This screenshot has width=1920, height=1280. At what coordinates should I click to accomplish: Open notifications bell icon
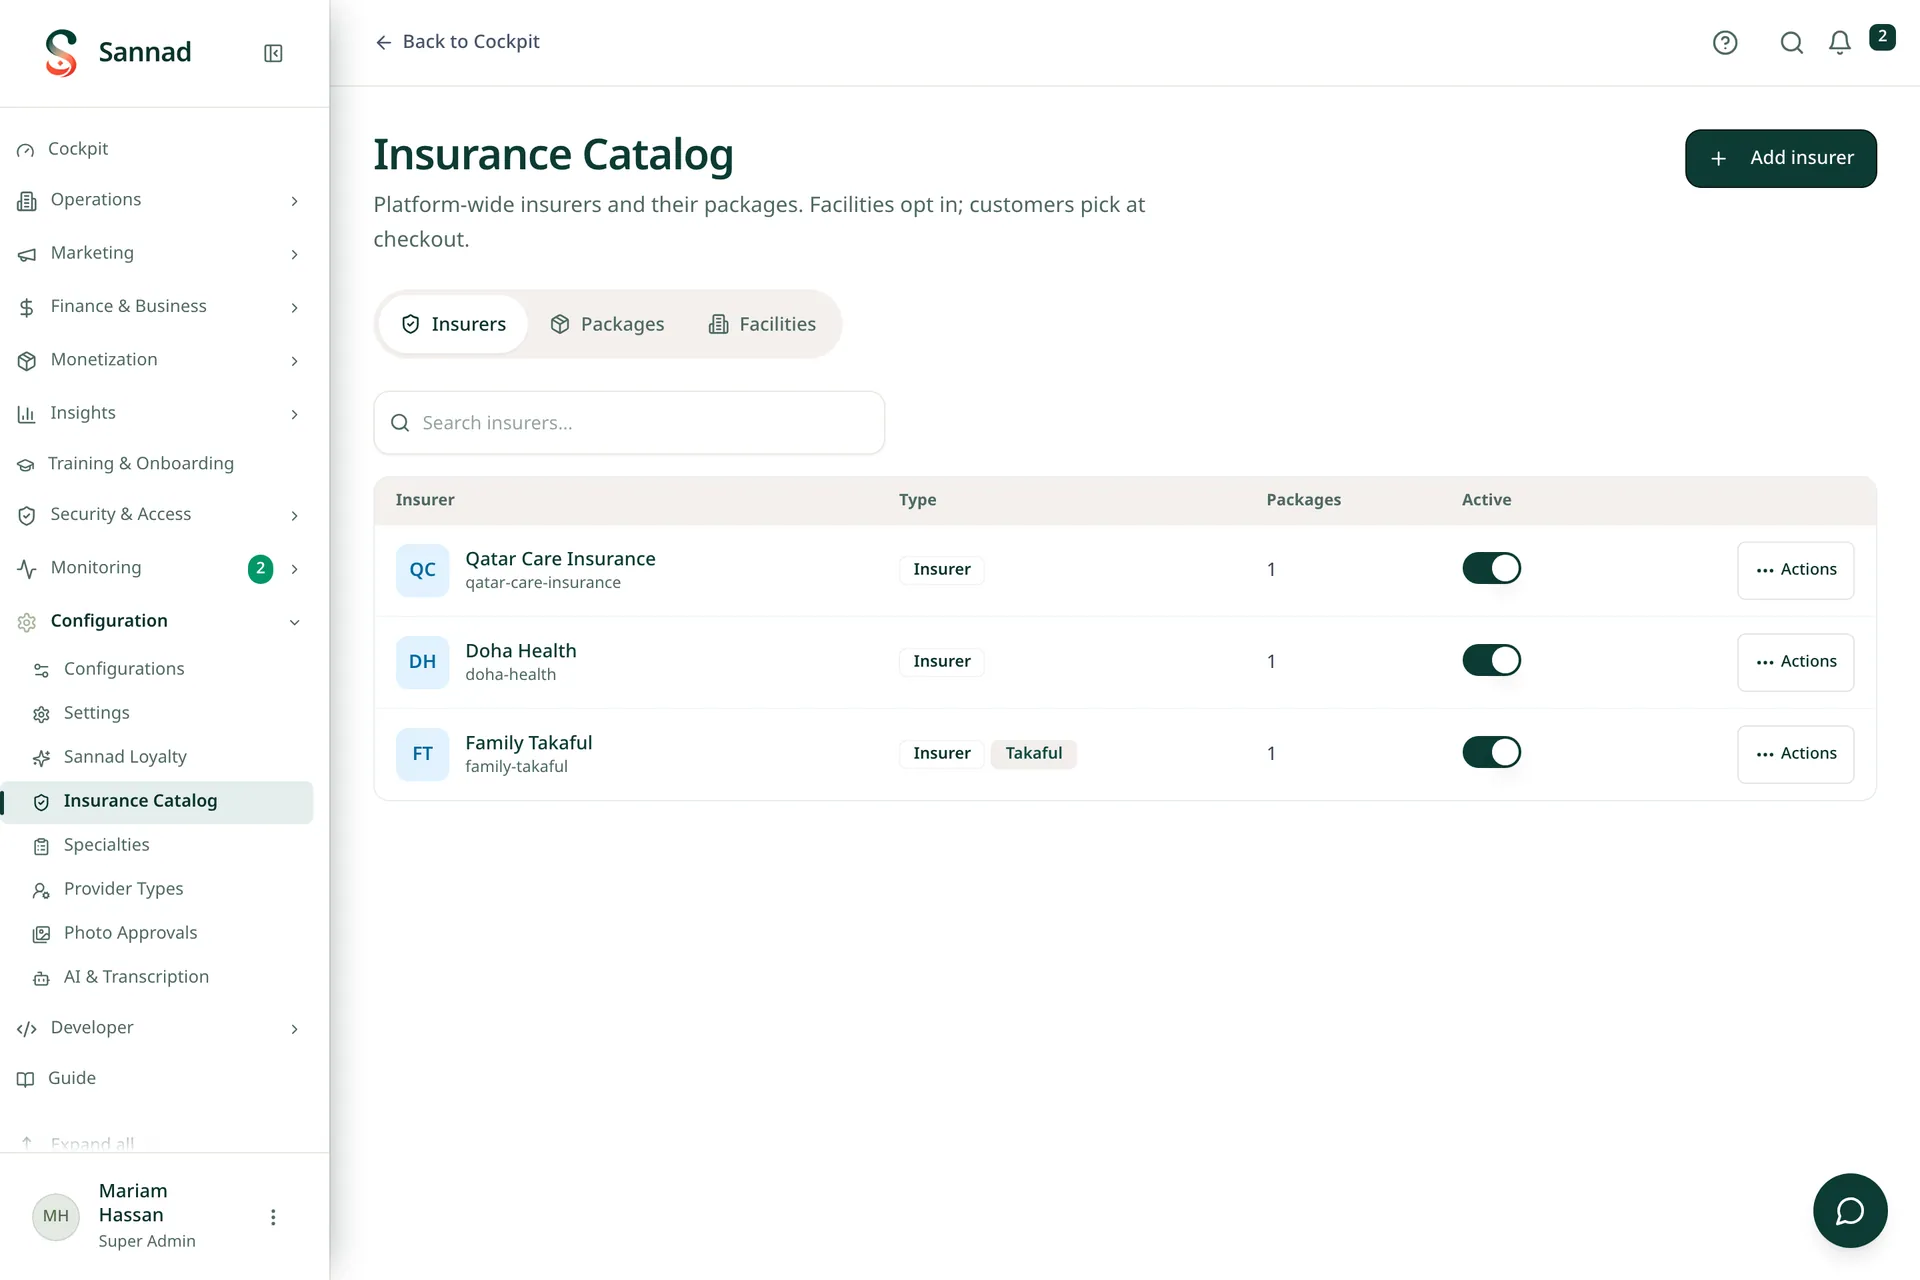click(x=1840, y=42)
